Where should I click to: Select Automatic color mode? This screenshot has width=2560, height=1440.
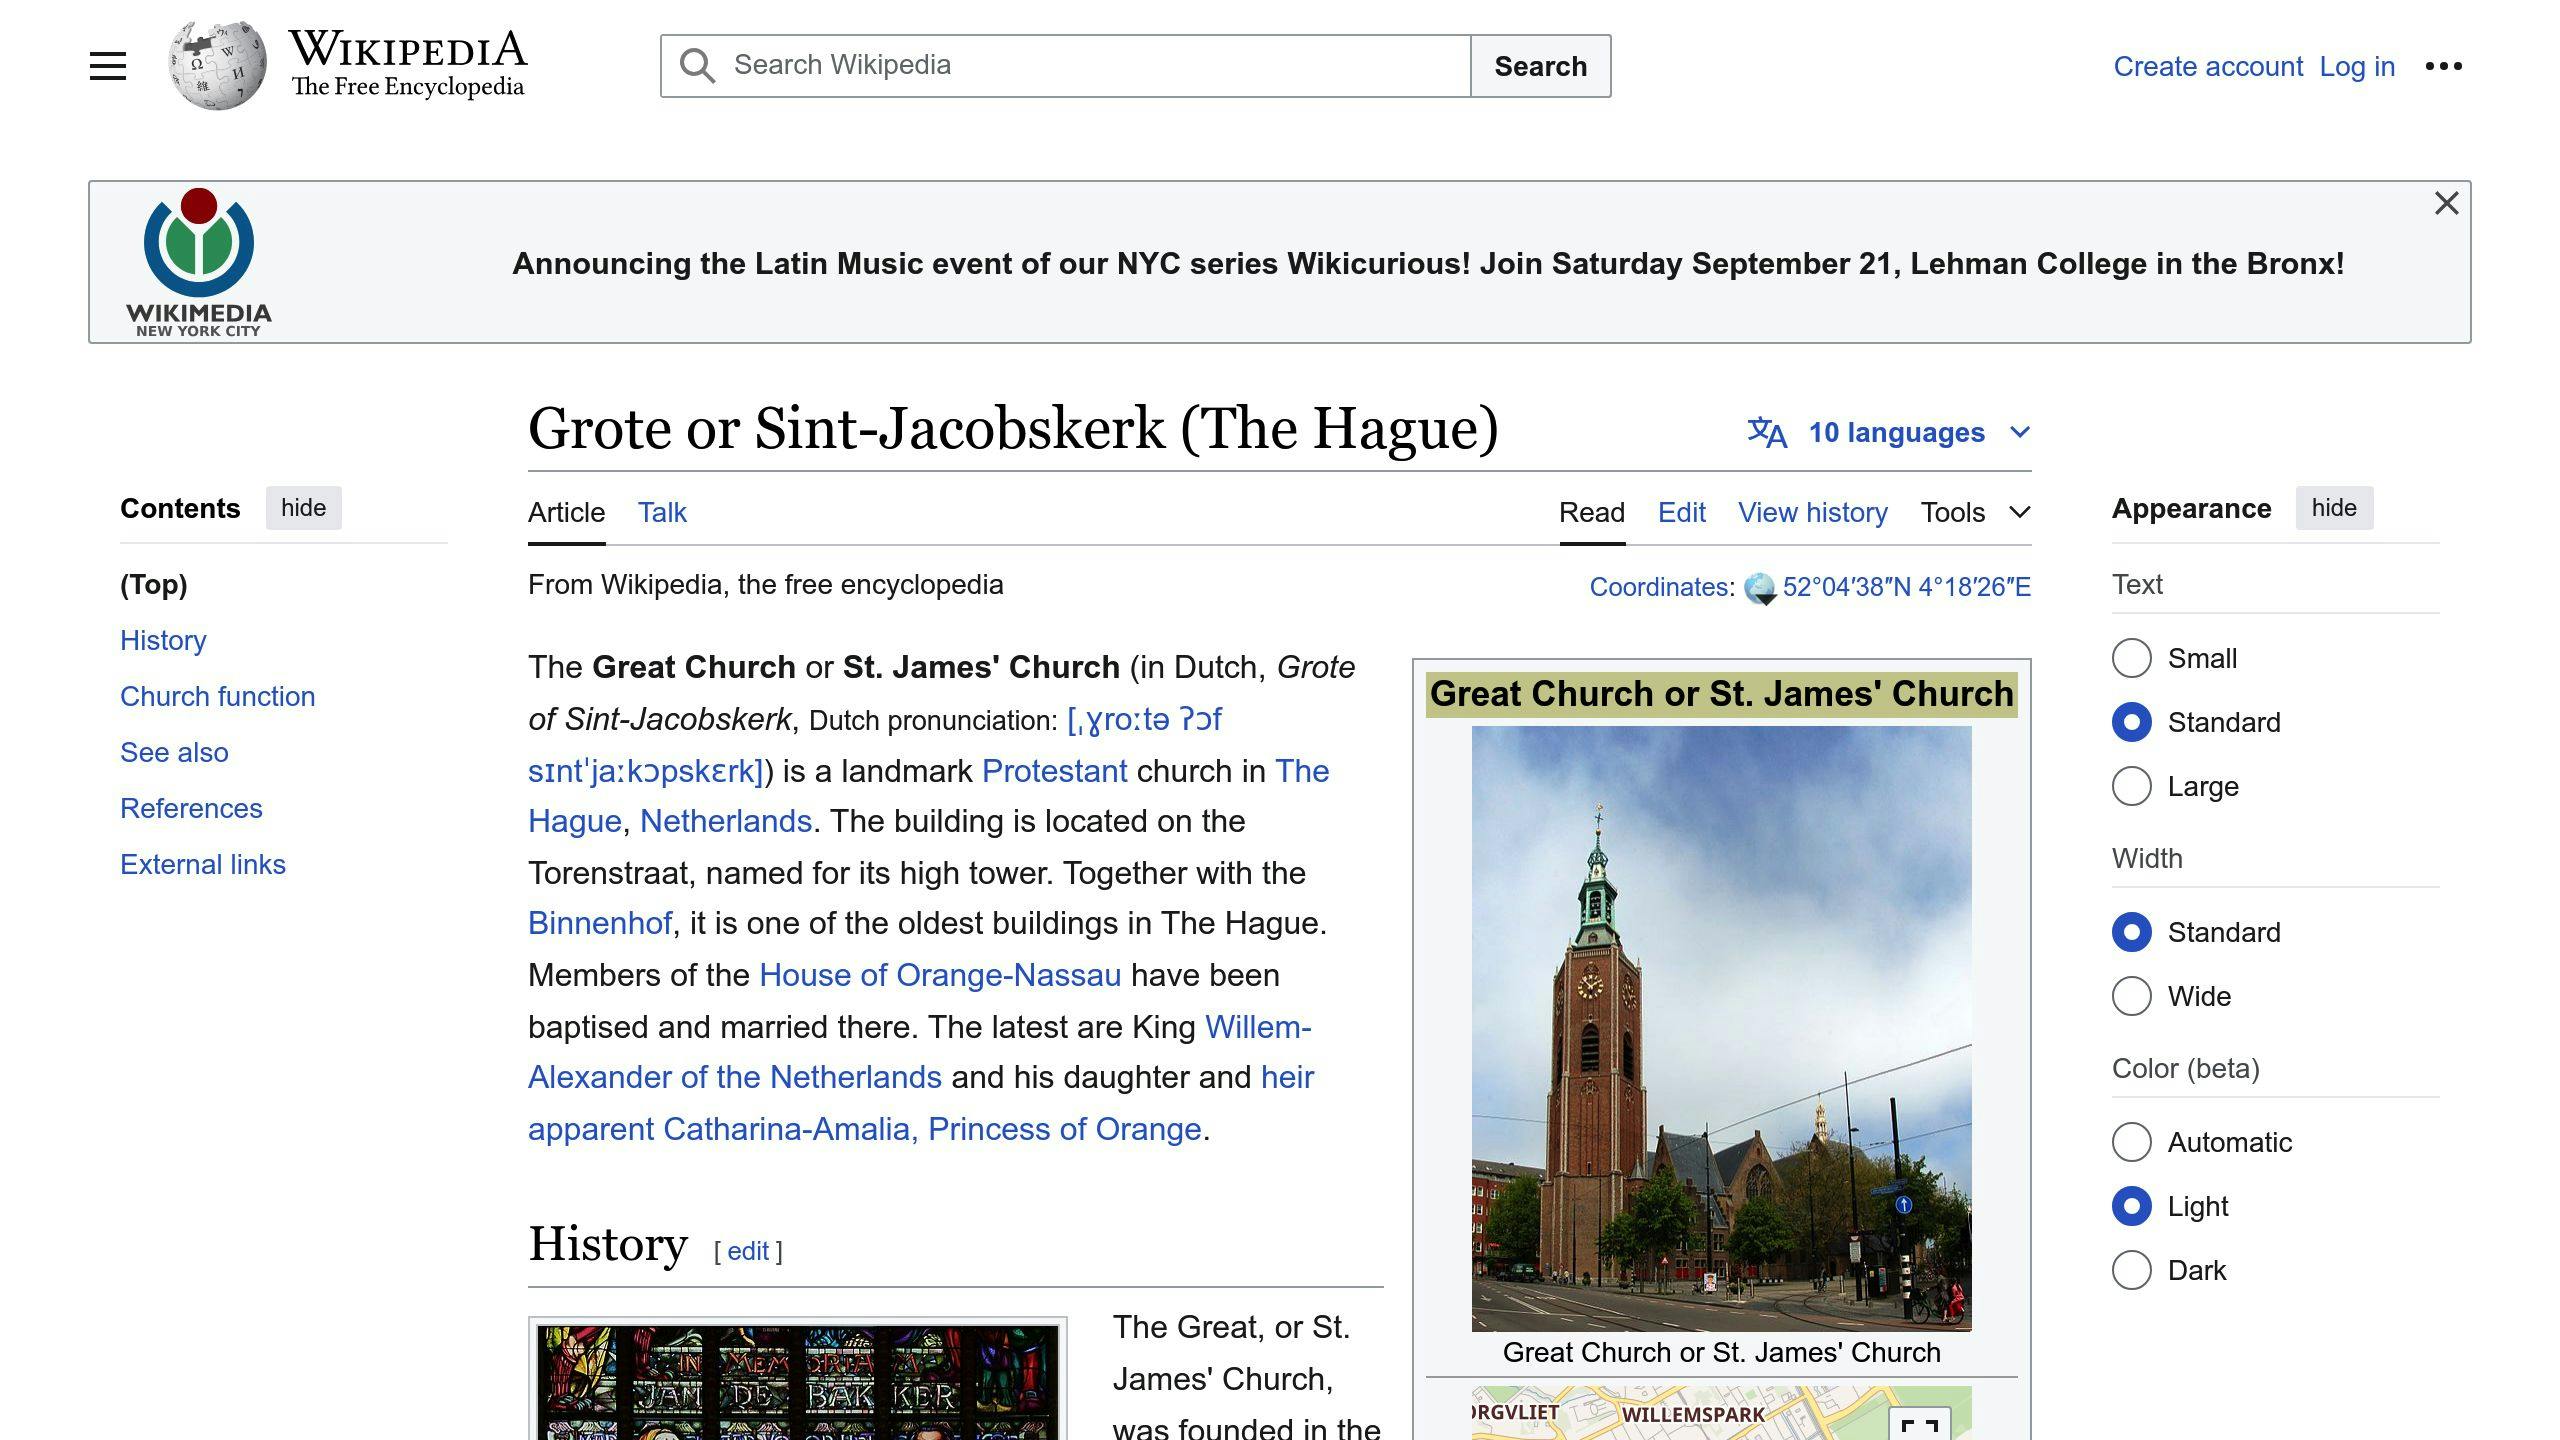[2131, 1142]
